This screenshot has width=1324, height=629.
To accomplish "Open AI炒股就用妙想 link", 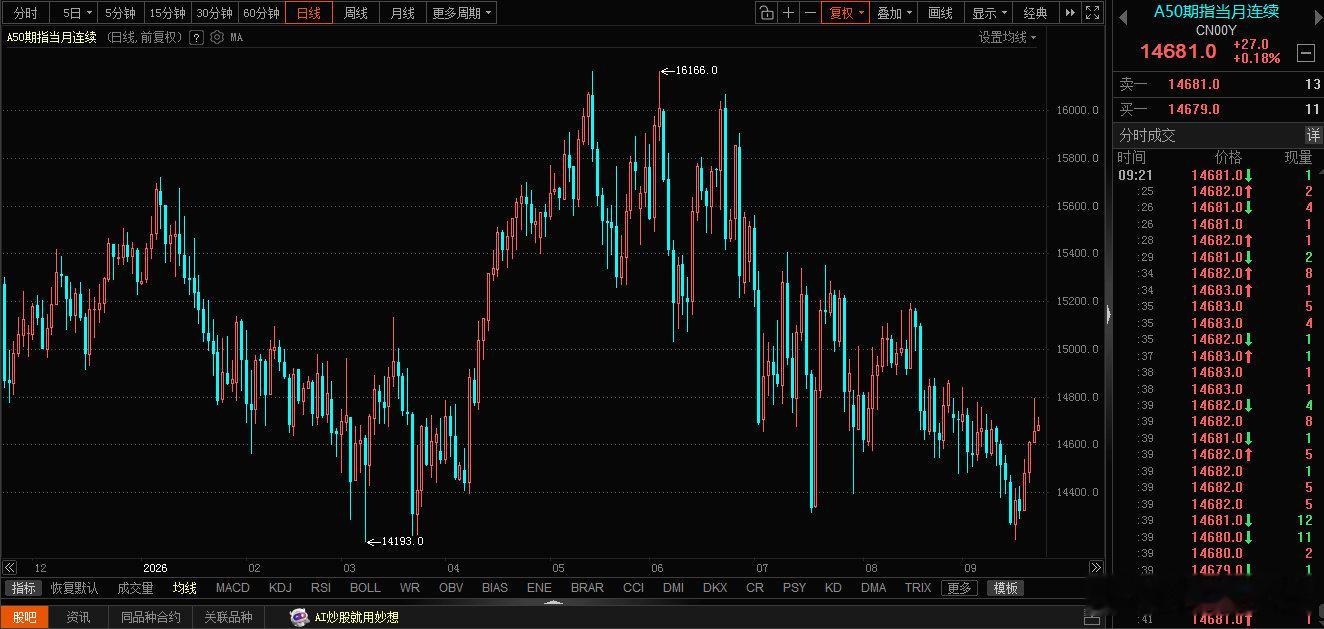I will [x=356, y=617].
